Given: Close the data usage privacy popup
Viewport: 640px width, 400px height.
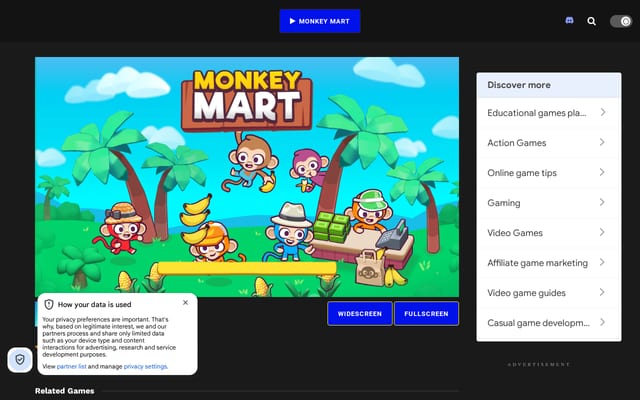Looking at the screenshot, I should pyautogui.click(x=185, y=302).
